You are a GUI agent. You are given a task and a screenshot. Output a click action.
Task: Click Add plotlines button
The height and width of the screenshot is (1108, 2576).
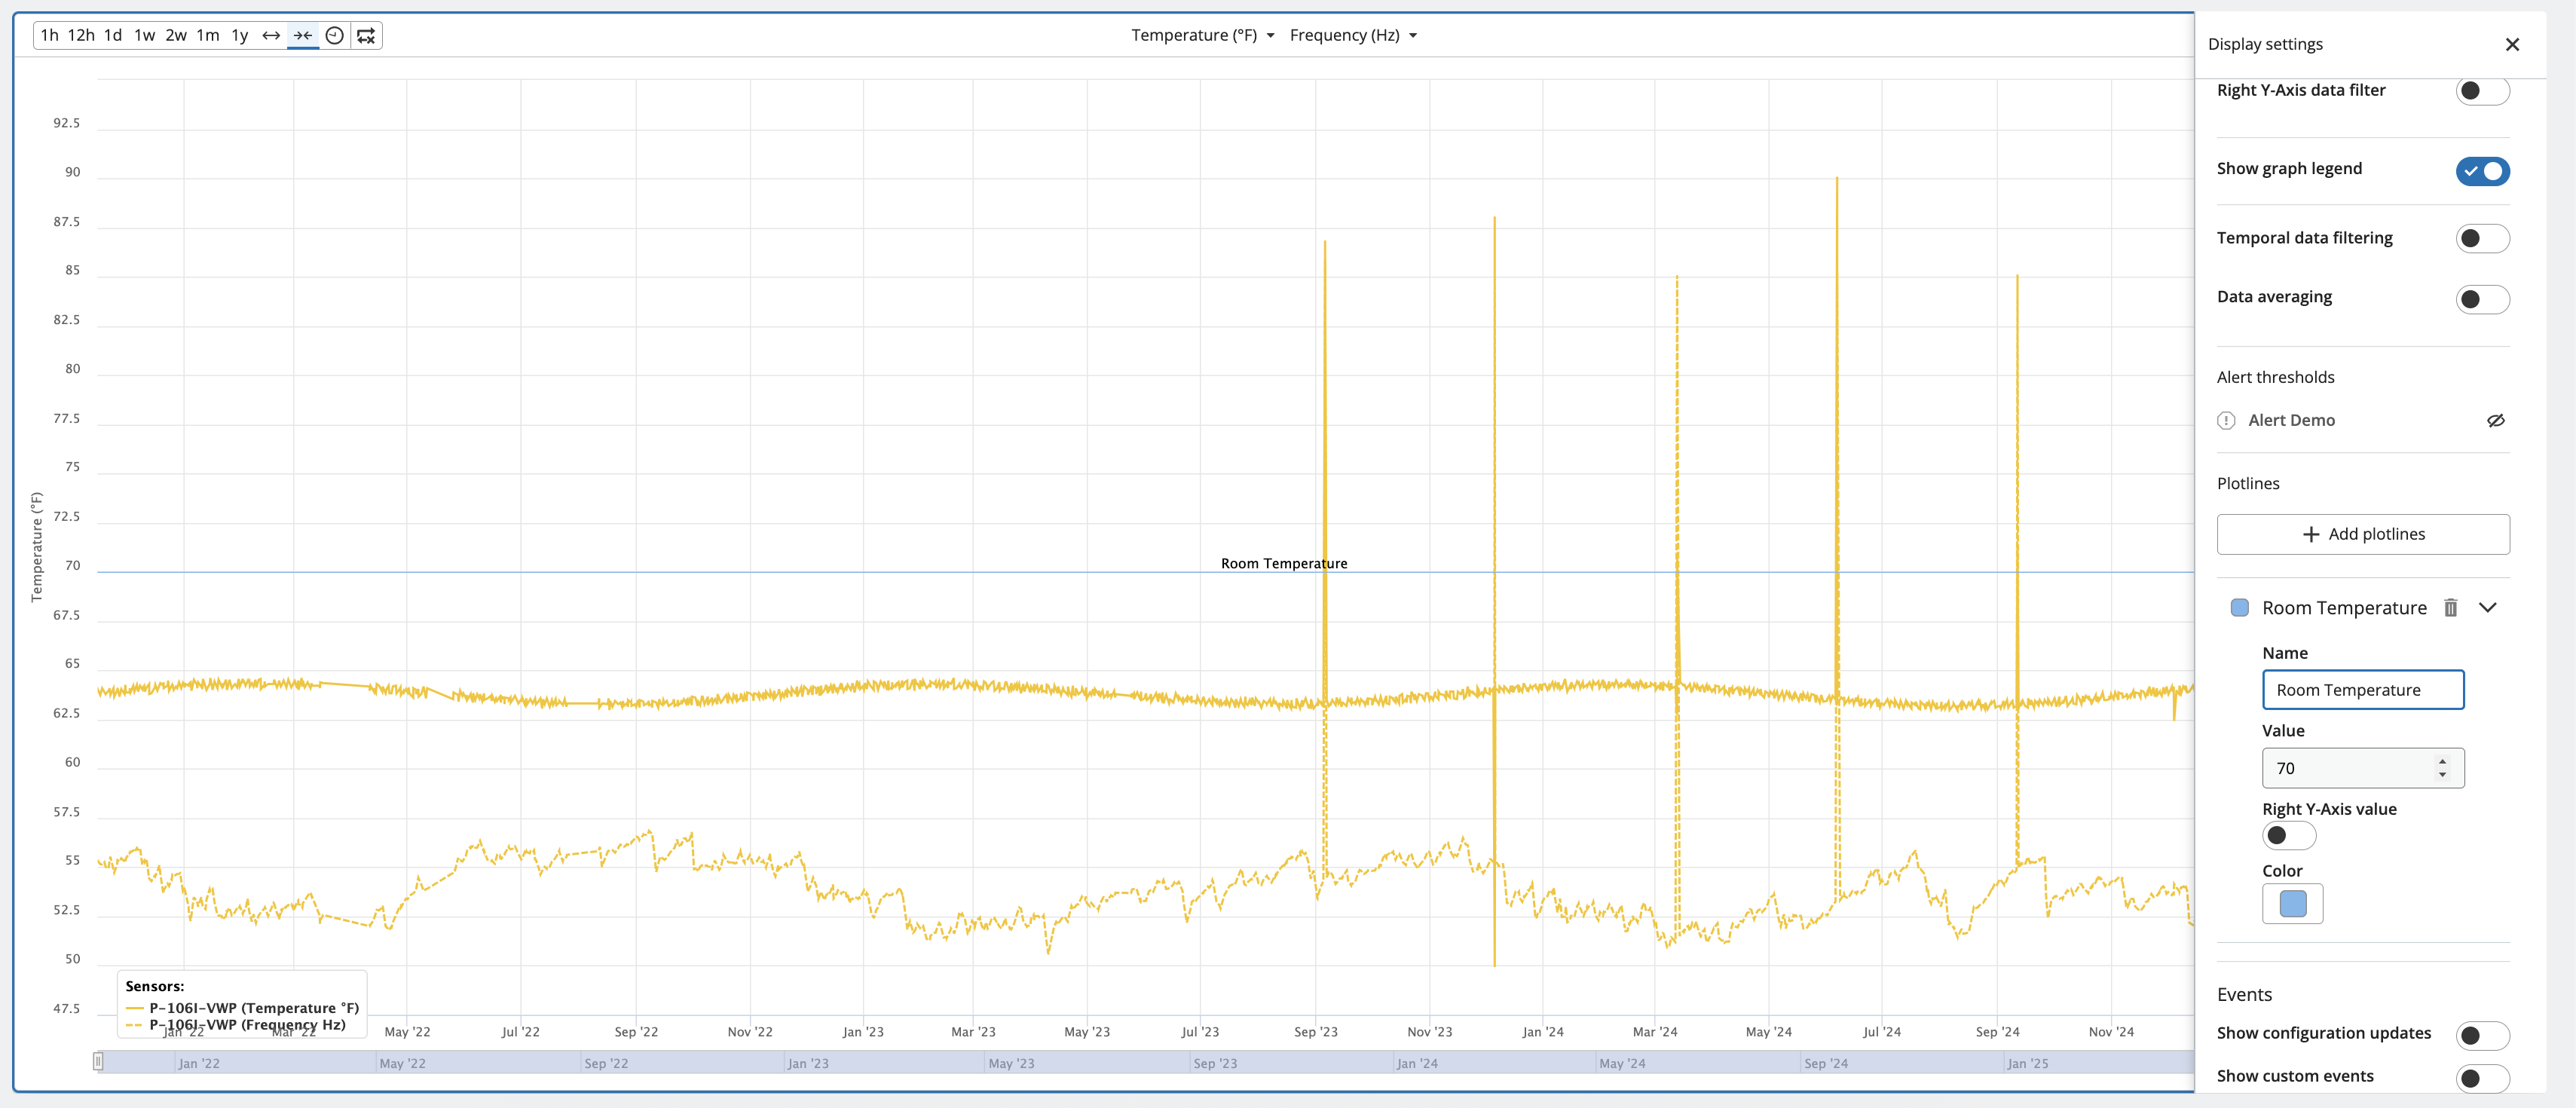coord(2362,534)
